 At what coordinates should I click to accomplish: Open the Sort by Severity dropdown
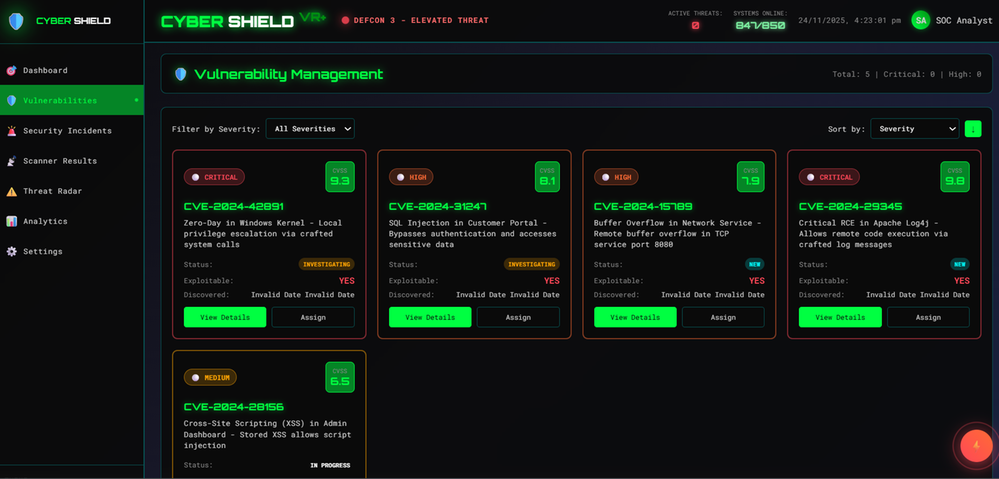[914, 129]
